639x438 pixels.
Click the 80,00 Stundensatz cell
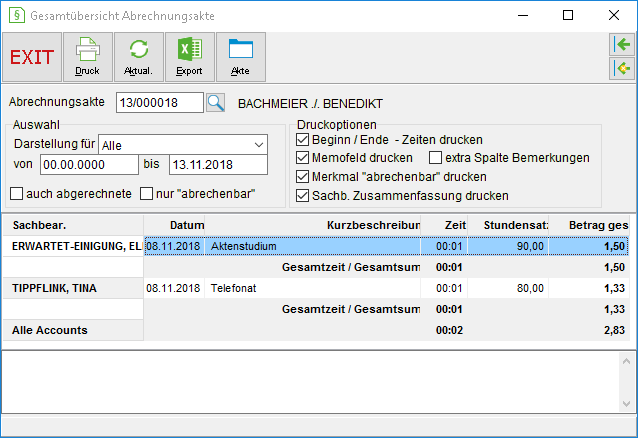coord(508,288)
